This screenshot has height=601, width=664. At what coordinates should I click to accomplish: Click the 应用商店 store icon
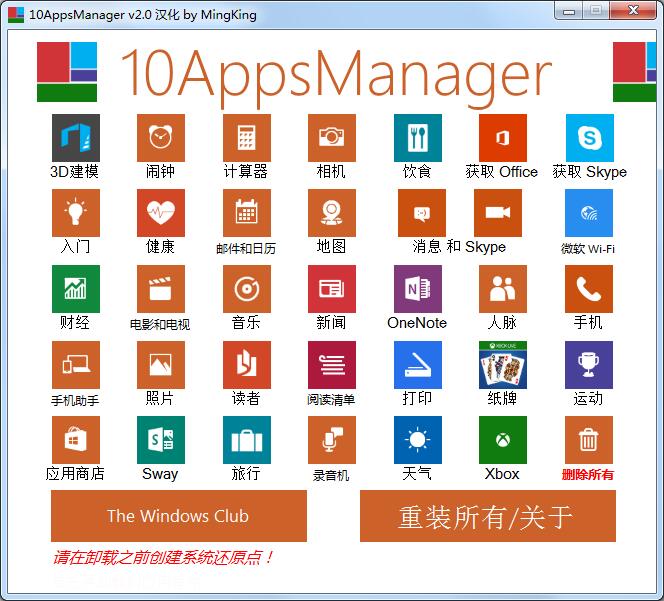(76, 440)
